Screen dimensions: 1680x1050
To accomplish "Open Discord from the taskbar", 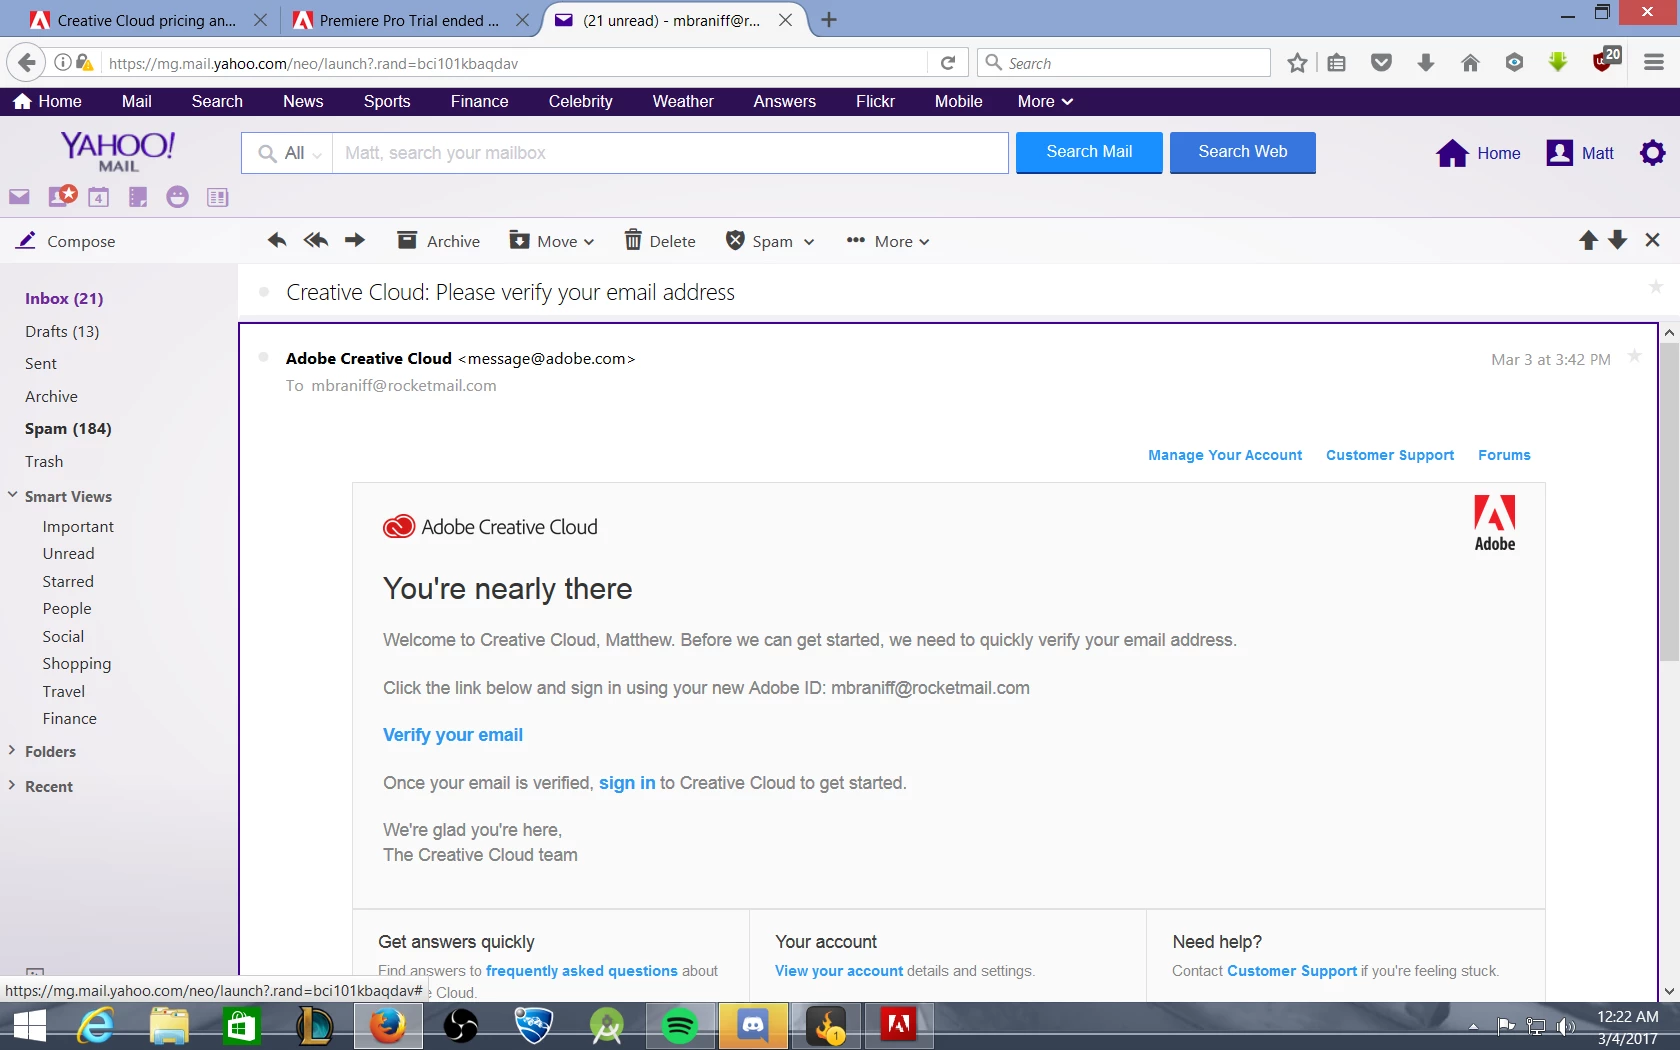I will [x=753, y=1026].
